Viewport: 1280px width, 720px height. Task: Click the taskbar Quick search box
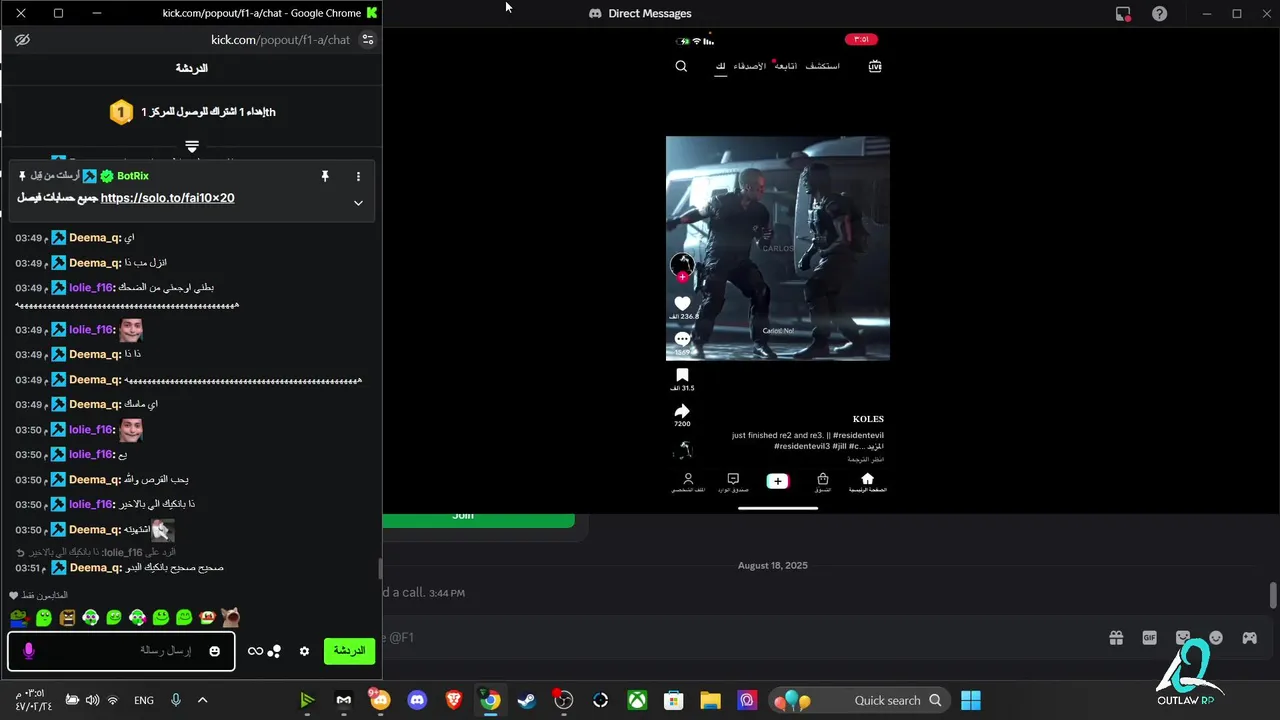pyautogui.click(x=859, y=700)
